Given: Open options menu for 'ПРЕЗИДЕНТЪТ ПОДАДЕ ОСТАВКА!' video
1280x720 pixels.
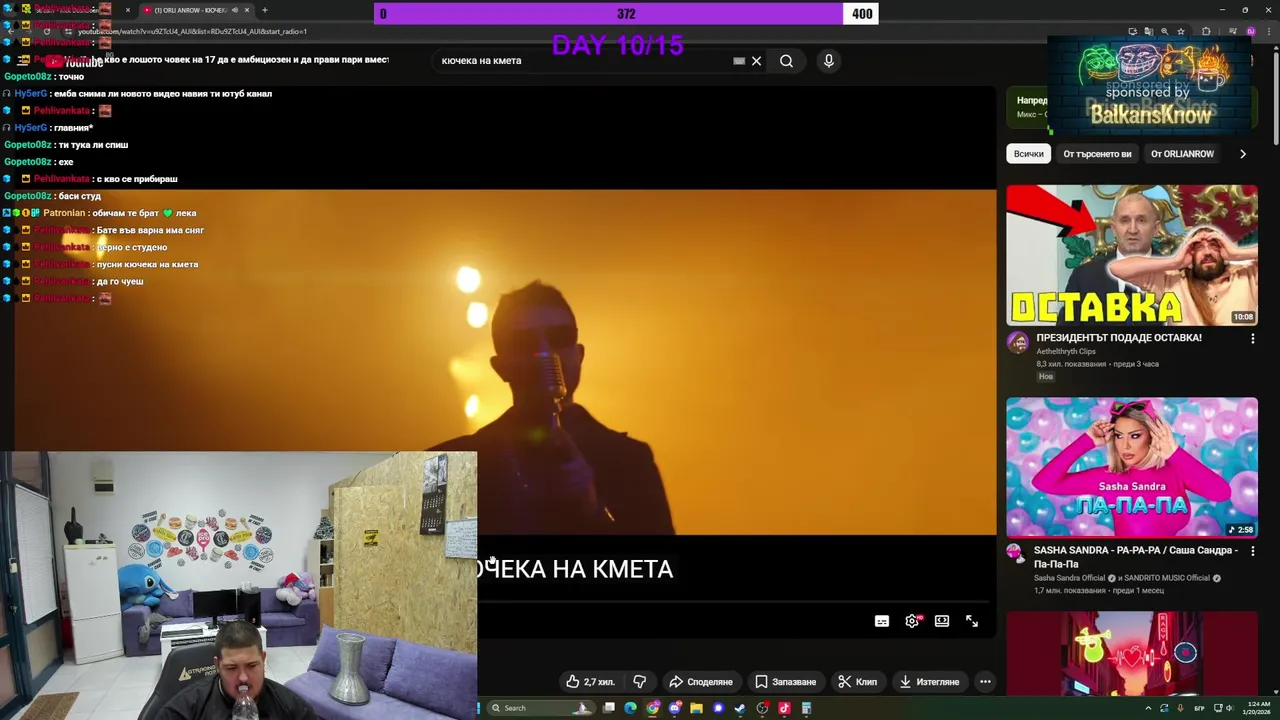Looking at the screenshot, I should [x=1252, y=339].
